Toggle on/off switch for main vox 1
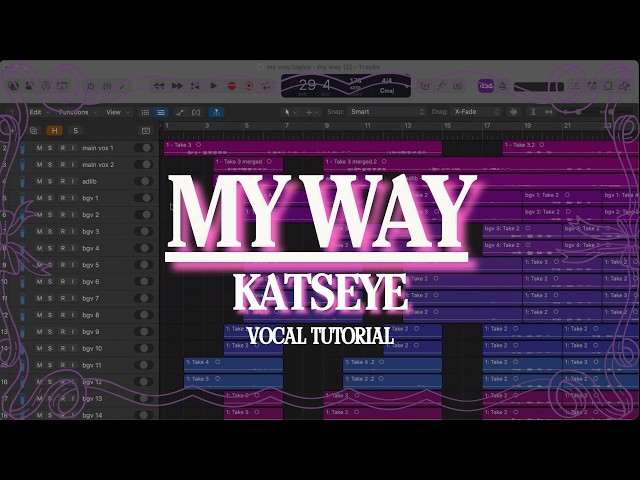This screenshot has width=640, height=480. [144, 148]
